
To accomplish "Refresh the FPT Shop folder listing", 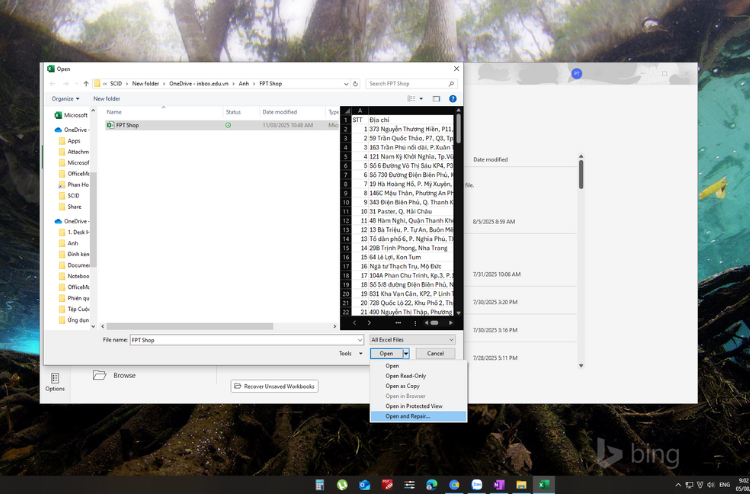I will pyautogui.click(x=355, y=84).
